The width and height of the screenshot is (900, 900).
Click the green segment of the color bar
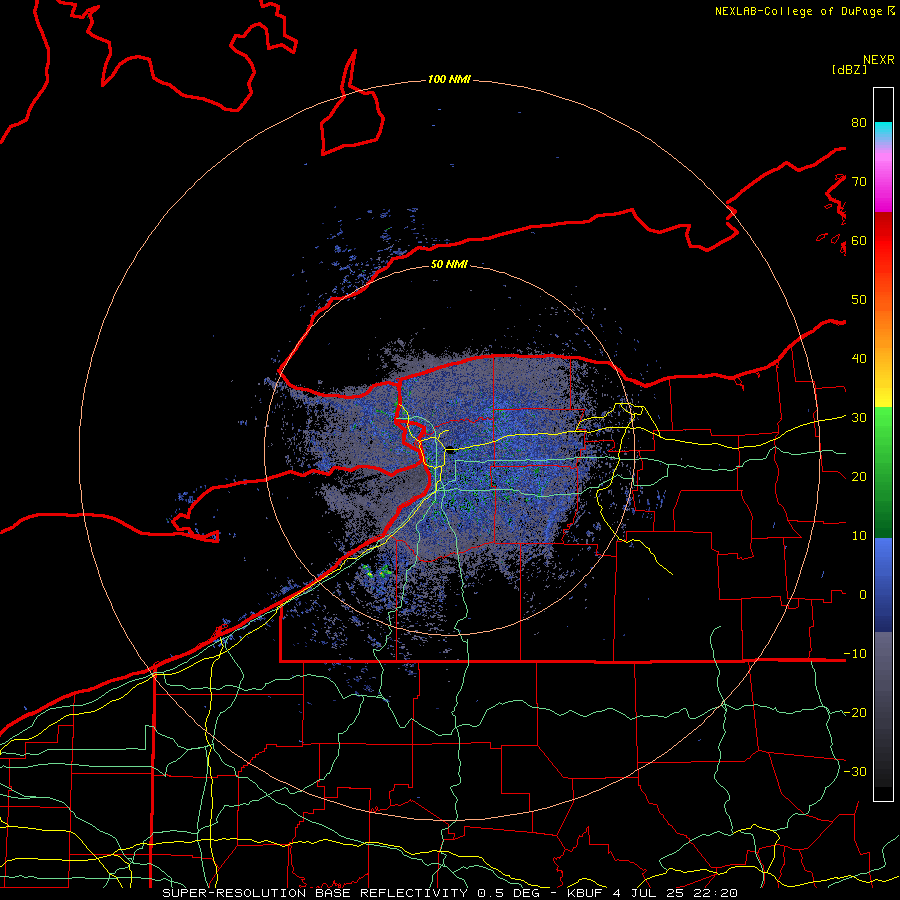(x=883, y=472)
